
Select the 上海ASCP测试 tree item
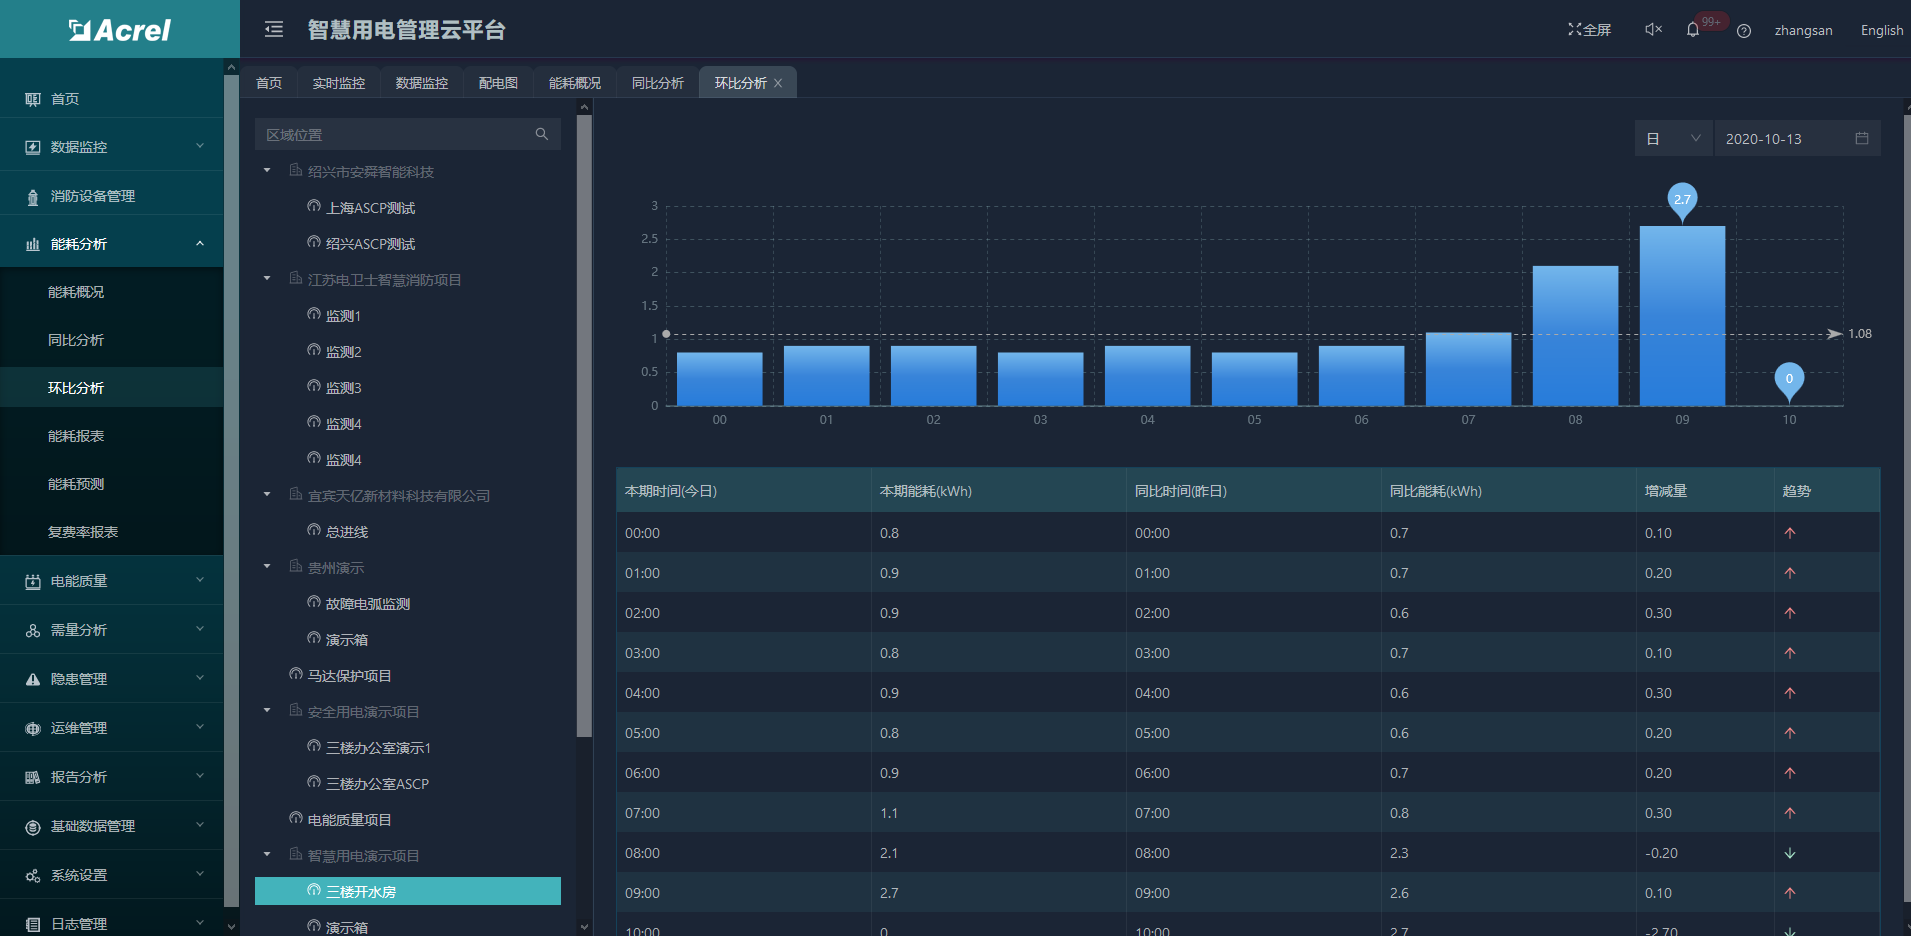tap(370, 208)
